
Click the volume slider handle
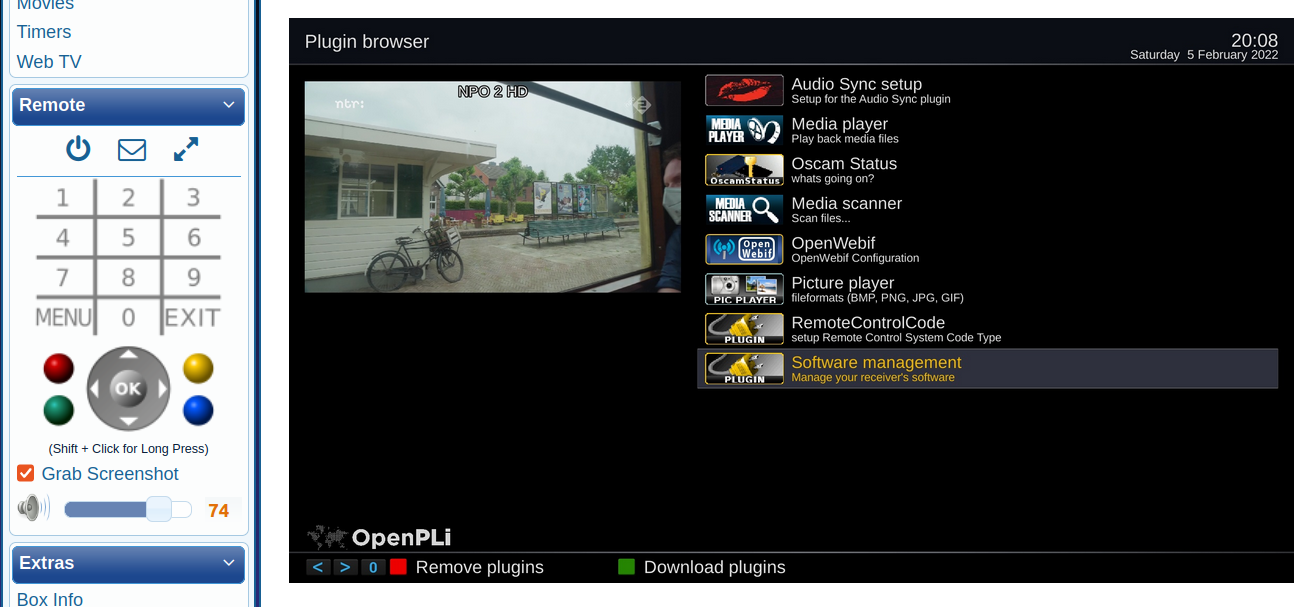(x=159, y=509)
